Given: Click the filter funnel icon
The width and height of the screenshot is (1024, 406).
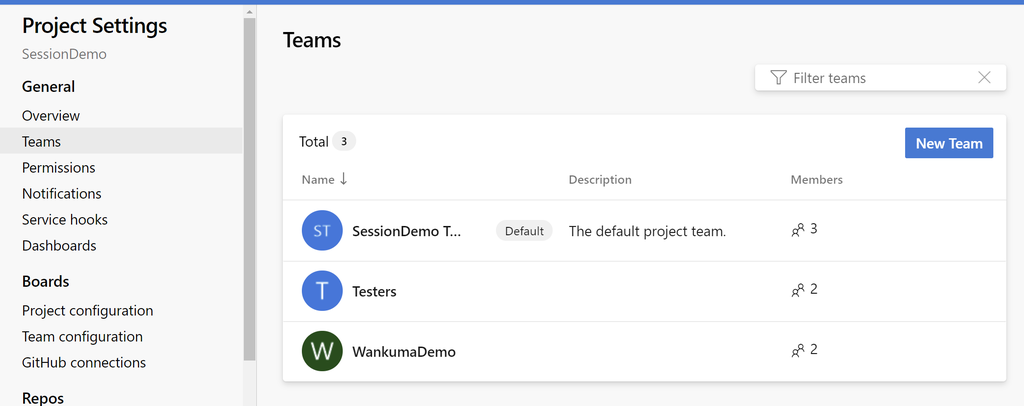Looking at the screenshot, I should 778,78.
